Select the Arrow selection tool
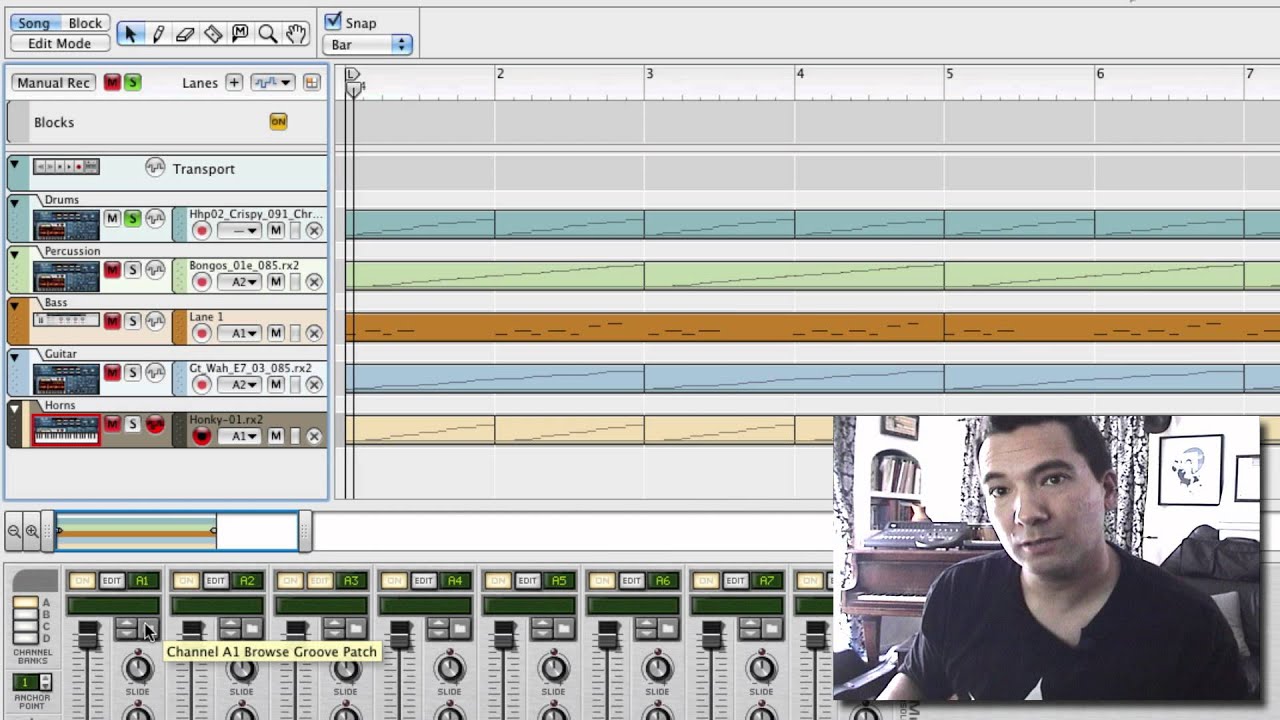The width and height of the screenshot is (1280, 720). 130,34
